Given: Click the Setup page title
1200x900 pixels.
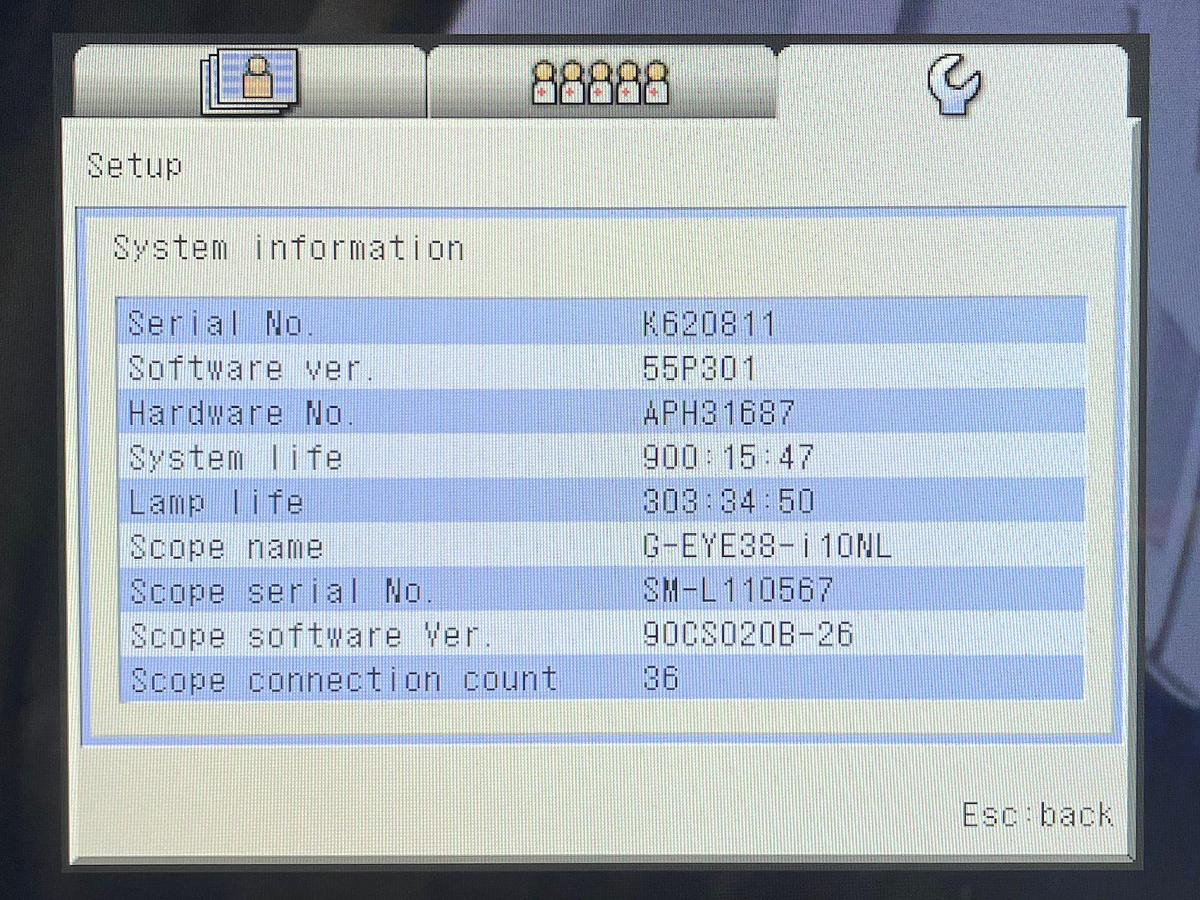Looking at the screenshot, I should (135, 165).
